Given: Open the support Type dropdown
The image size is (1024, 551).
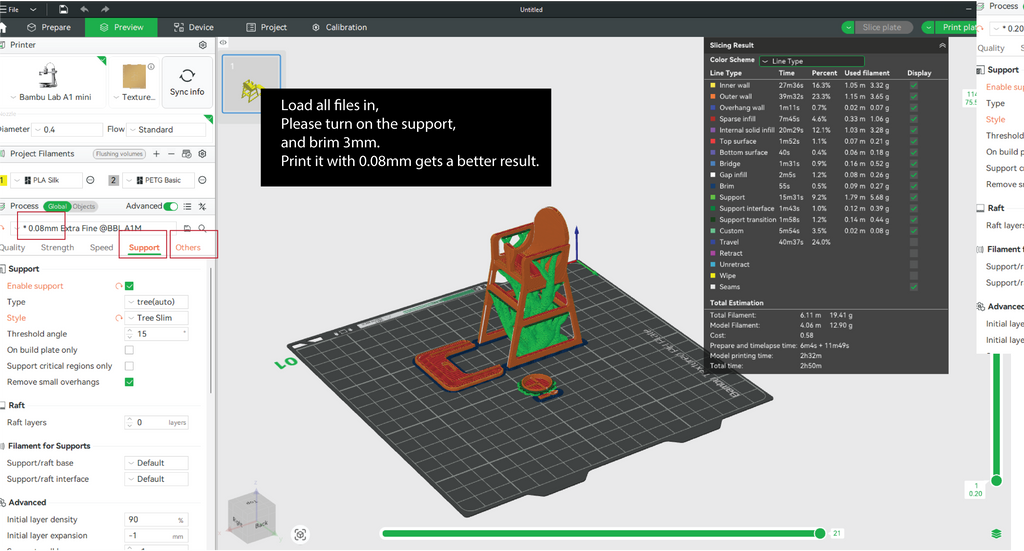Looking at the screenshot, I should click(x=156, y=302).
